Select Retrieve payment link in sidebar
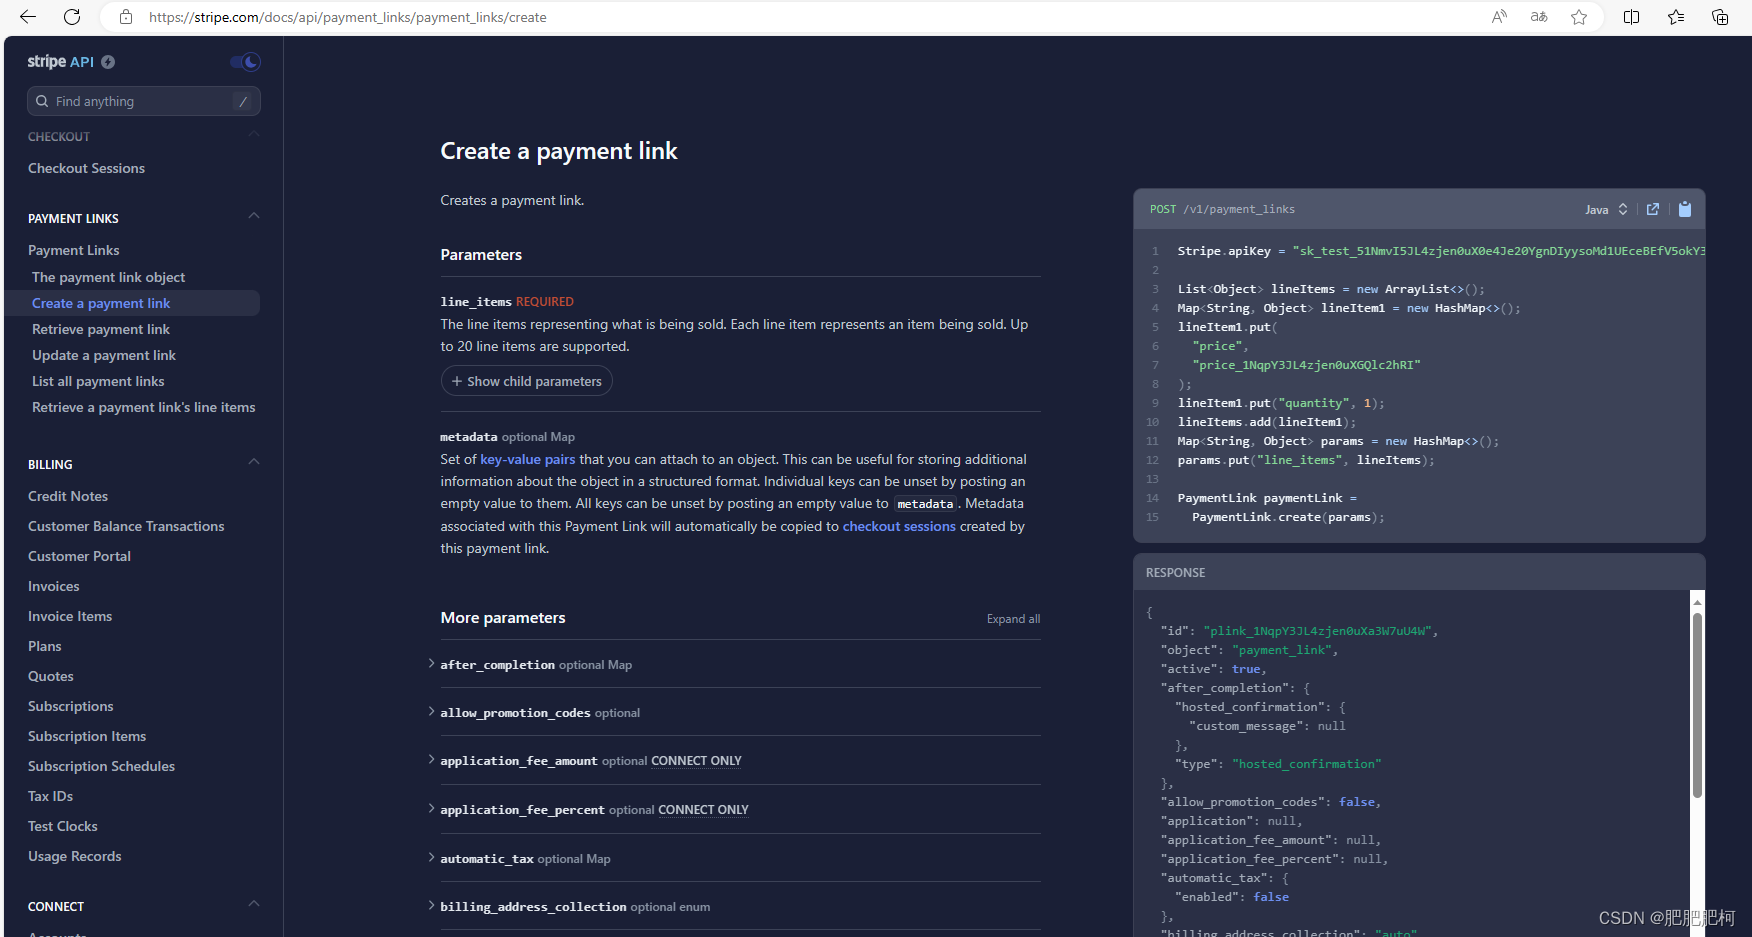1752x937 pixels. coord(100,329)
